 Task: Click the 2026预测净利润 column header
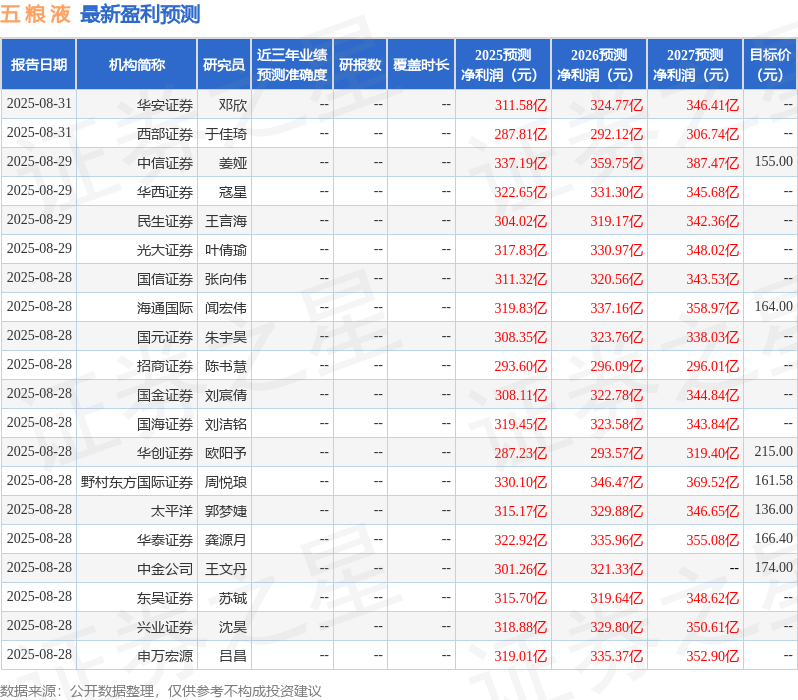tap(599, 65)
